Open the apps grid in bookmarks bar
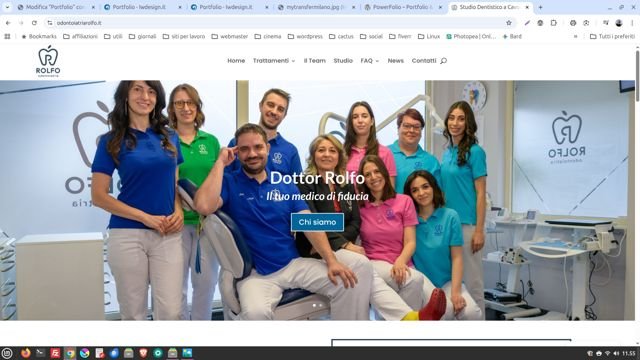This screenshot has width=640, height=360. click(x=7, y=36)
